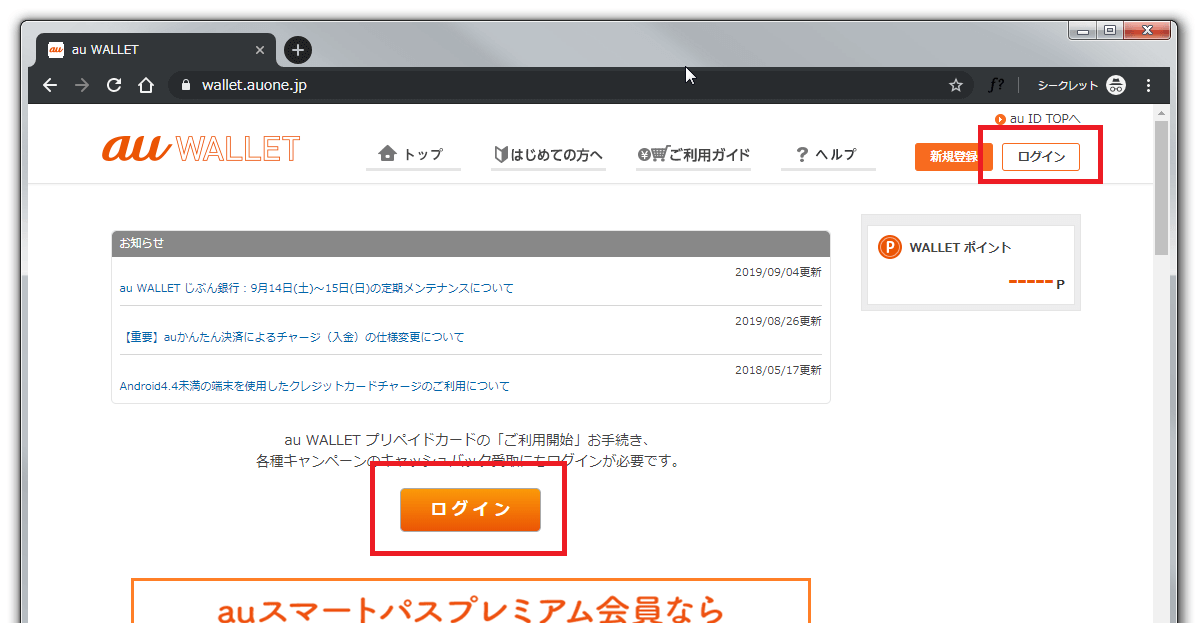The image size is (1198, 623).
Task: Click the header ログイン button
Action: pos(1040,157)
